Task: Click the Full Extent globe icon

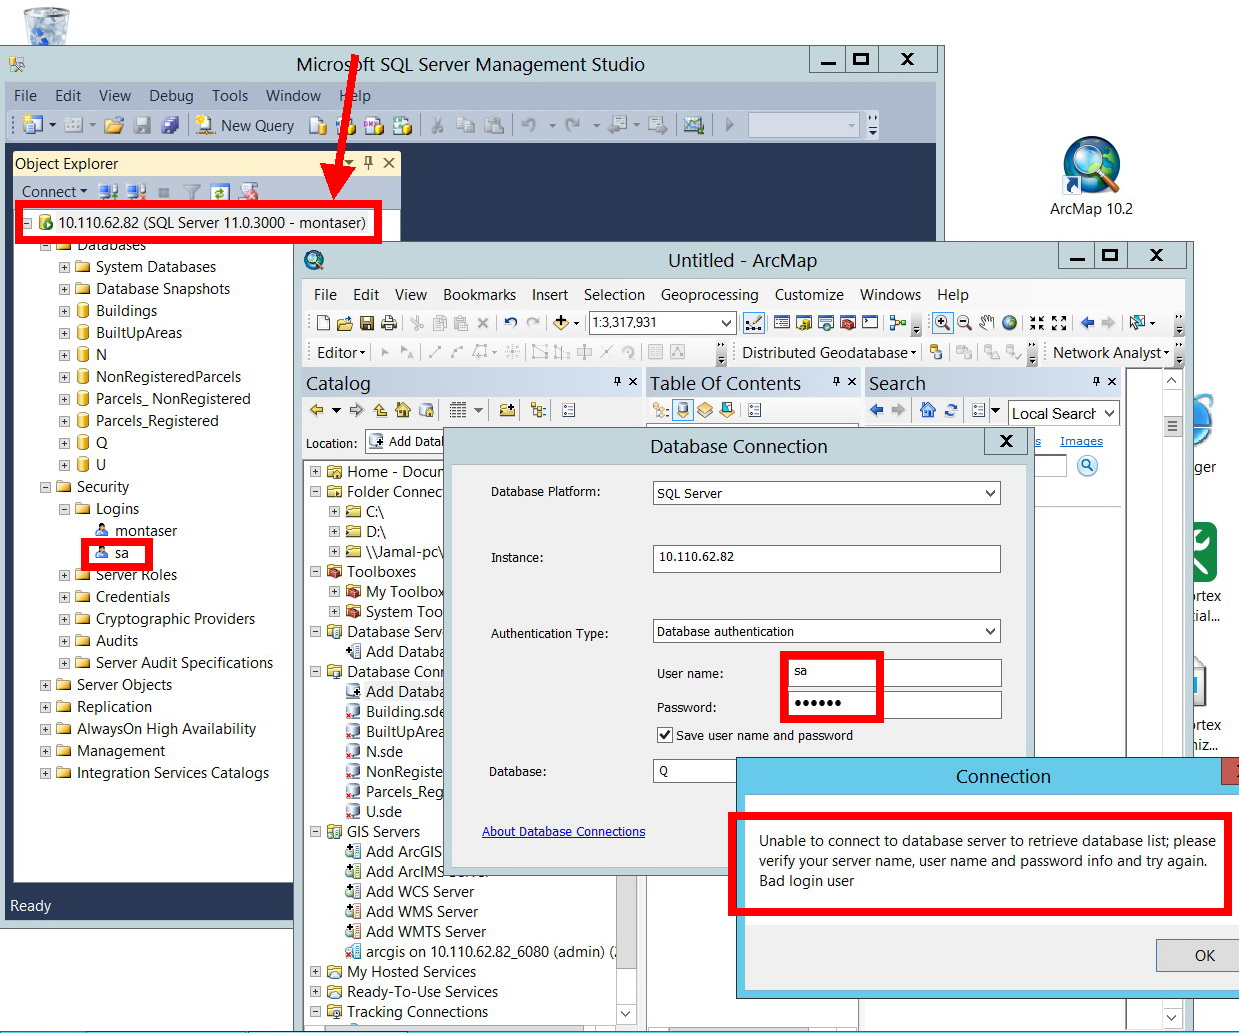Action: tap(1009, 323)
